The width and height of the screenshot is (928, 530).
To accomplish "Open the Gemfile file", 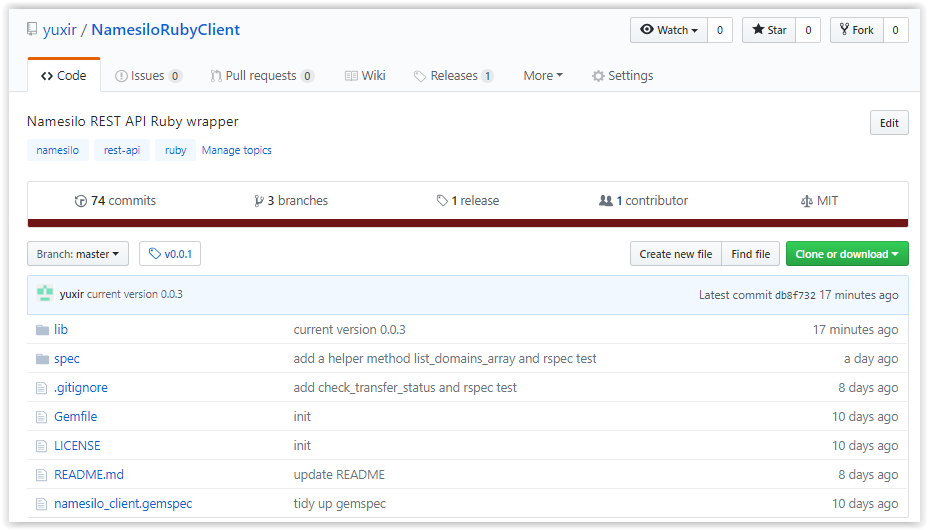I will click(76, 416).
